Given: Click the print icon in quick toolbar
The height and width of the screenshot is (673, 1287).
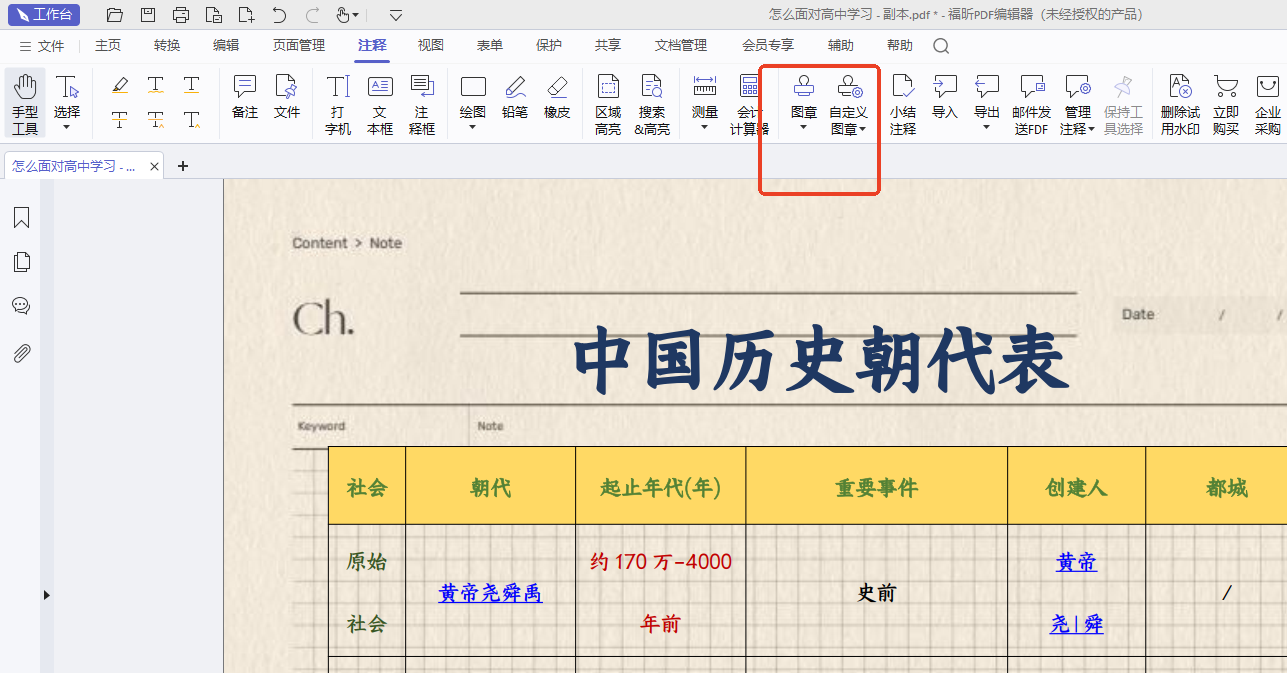Looking at the screenshot, I should click(180, 15).
